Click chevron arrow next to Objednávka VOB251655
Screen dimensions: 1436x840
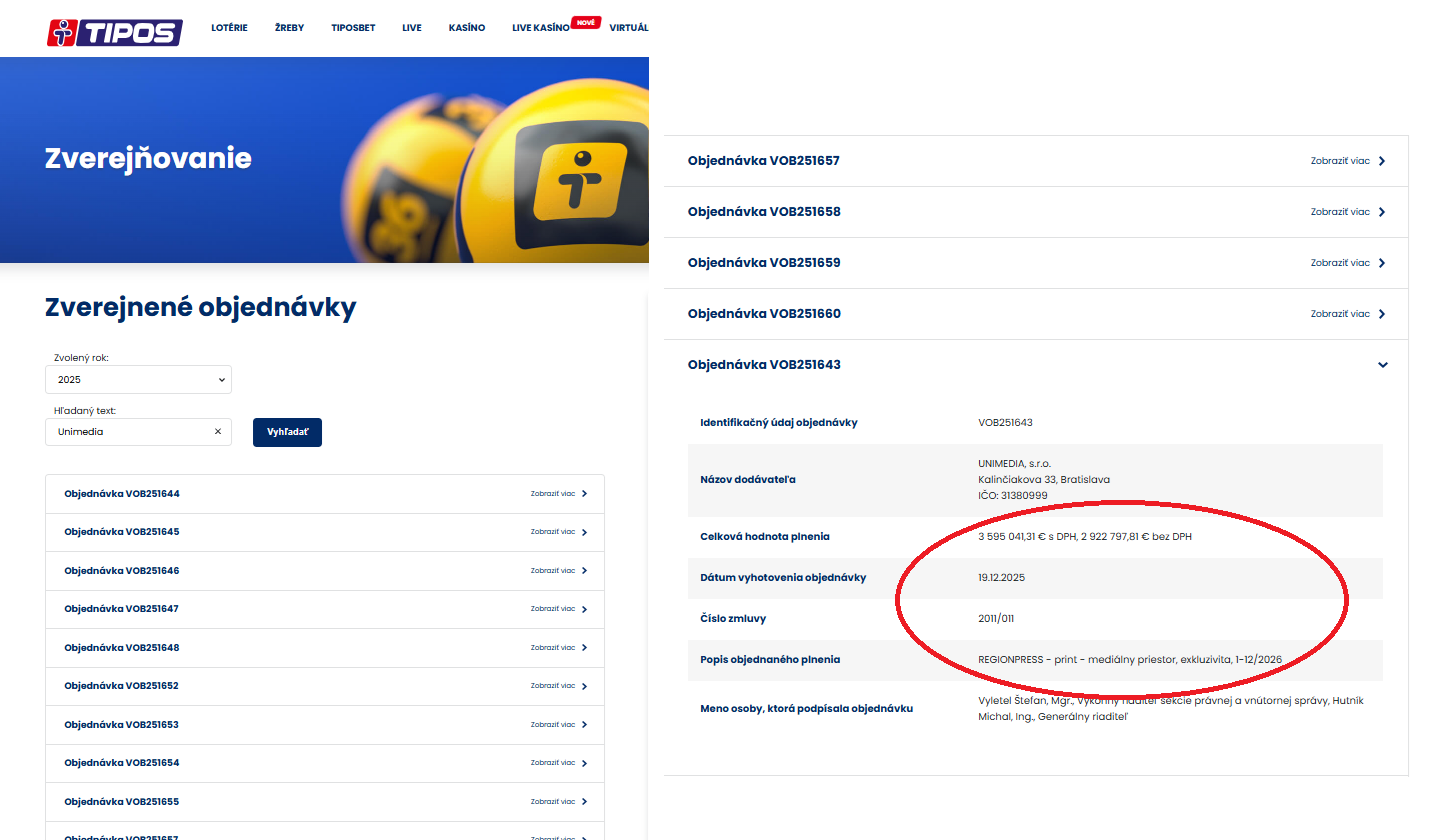pos(585,802)
